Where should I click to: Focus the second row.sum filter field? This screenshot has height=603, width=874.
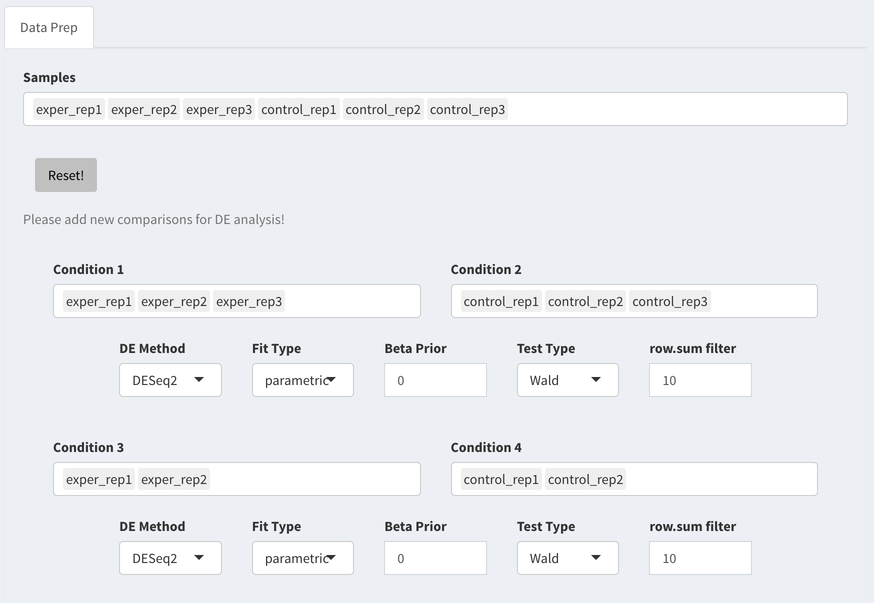700,558
